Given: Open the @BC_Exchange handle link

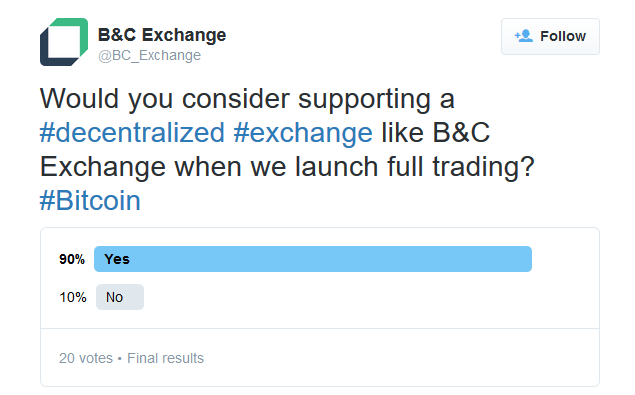Looking at the screenshot, I should coord(149,55).
